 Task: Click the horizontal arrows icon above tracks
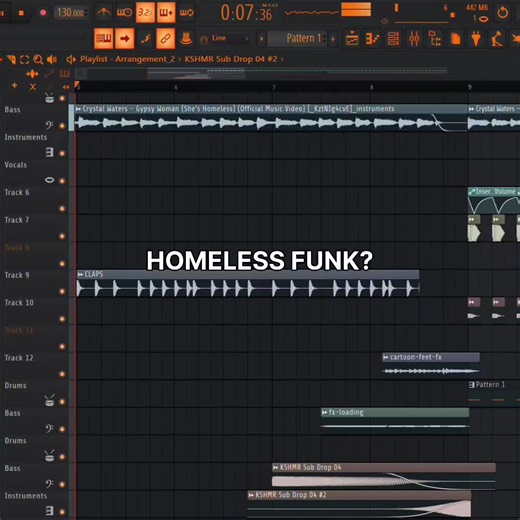66,87
